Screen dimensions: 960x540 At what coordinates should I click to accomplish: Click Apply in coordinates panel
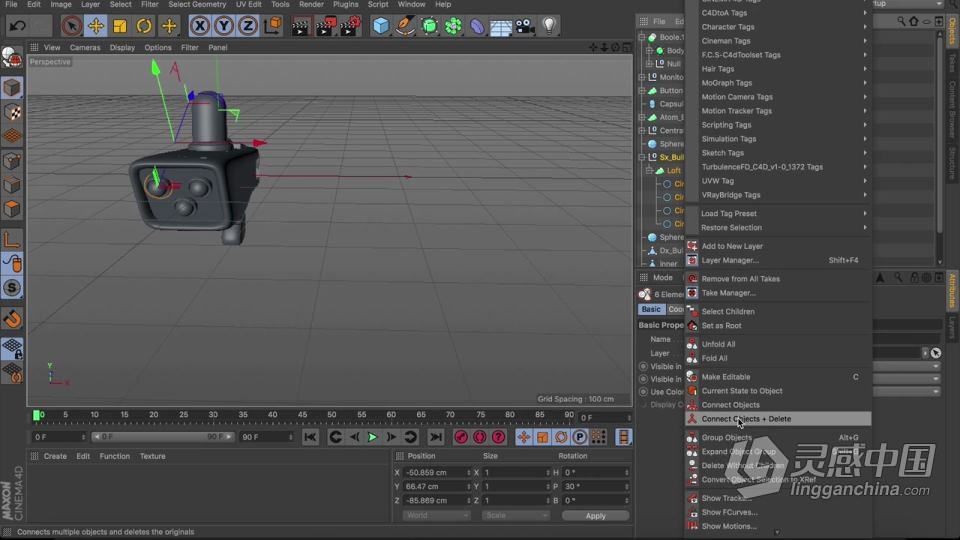(x=595, y=516)
